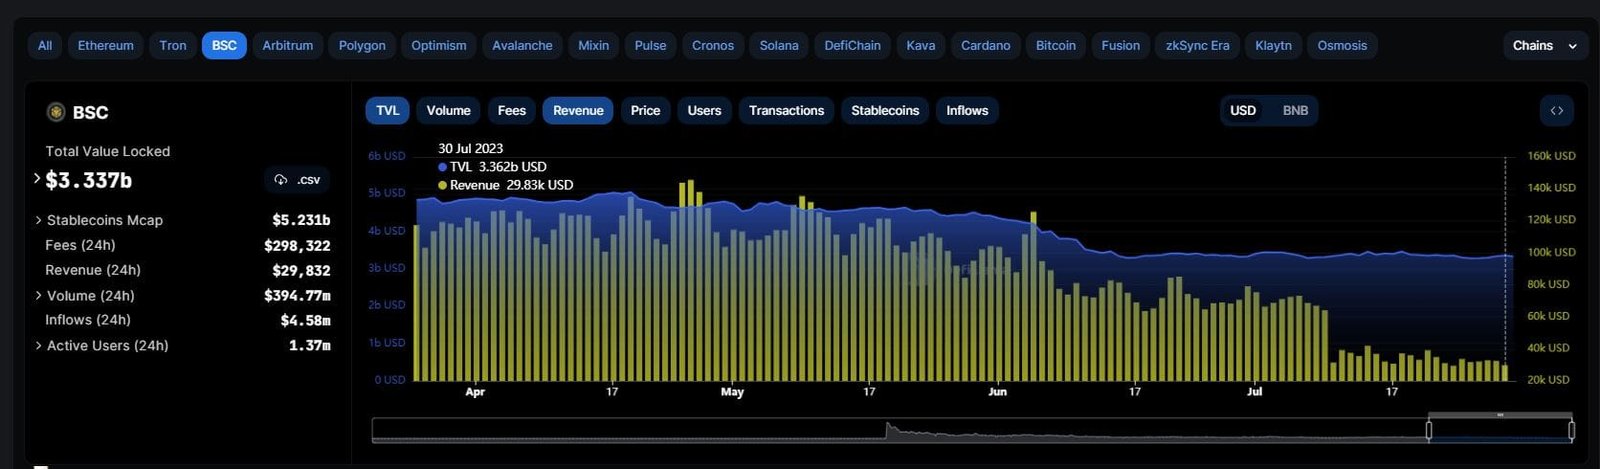The height and width of the screenshot is (469, 1600).
Task: Click the tooltip date 30 Jul 2023
Action: (x=470, y=148)
